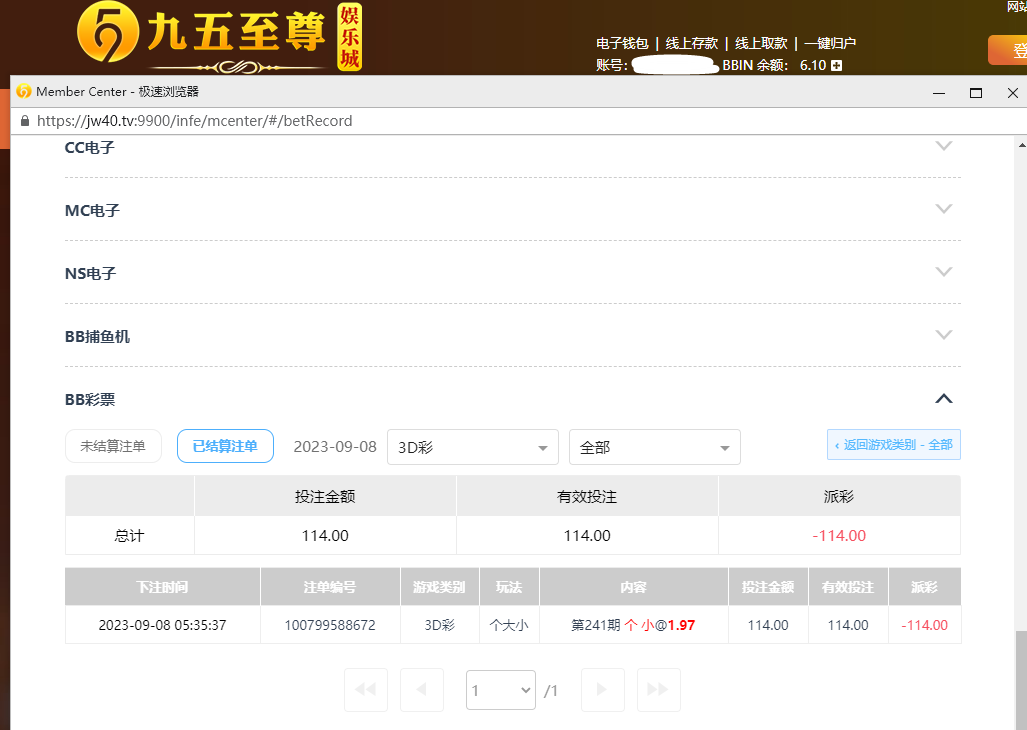The width and height of the screenshot is (1027, 730).
Task: Jump to last page of bet records
Action: [x=658, y=690]
